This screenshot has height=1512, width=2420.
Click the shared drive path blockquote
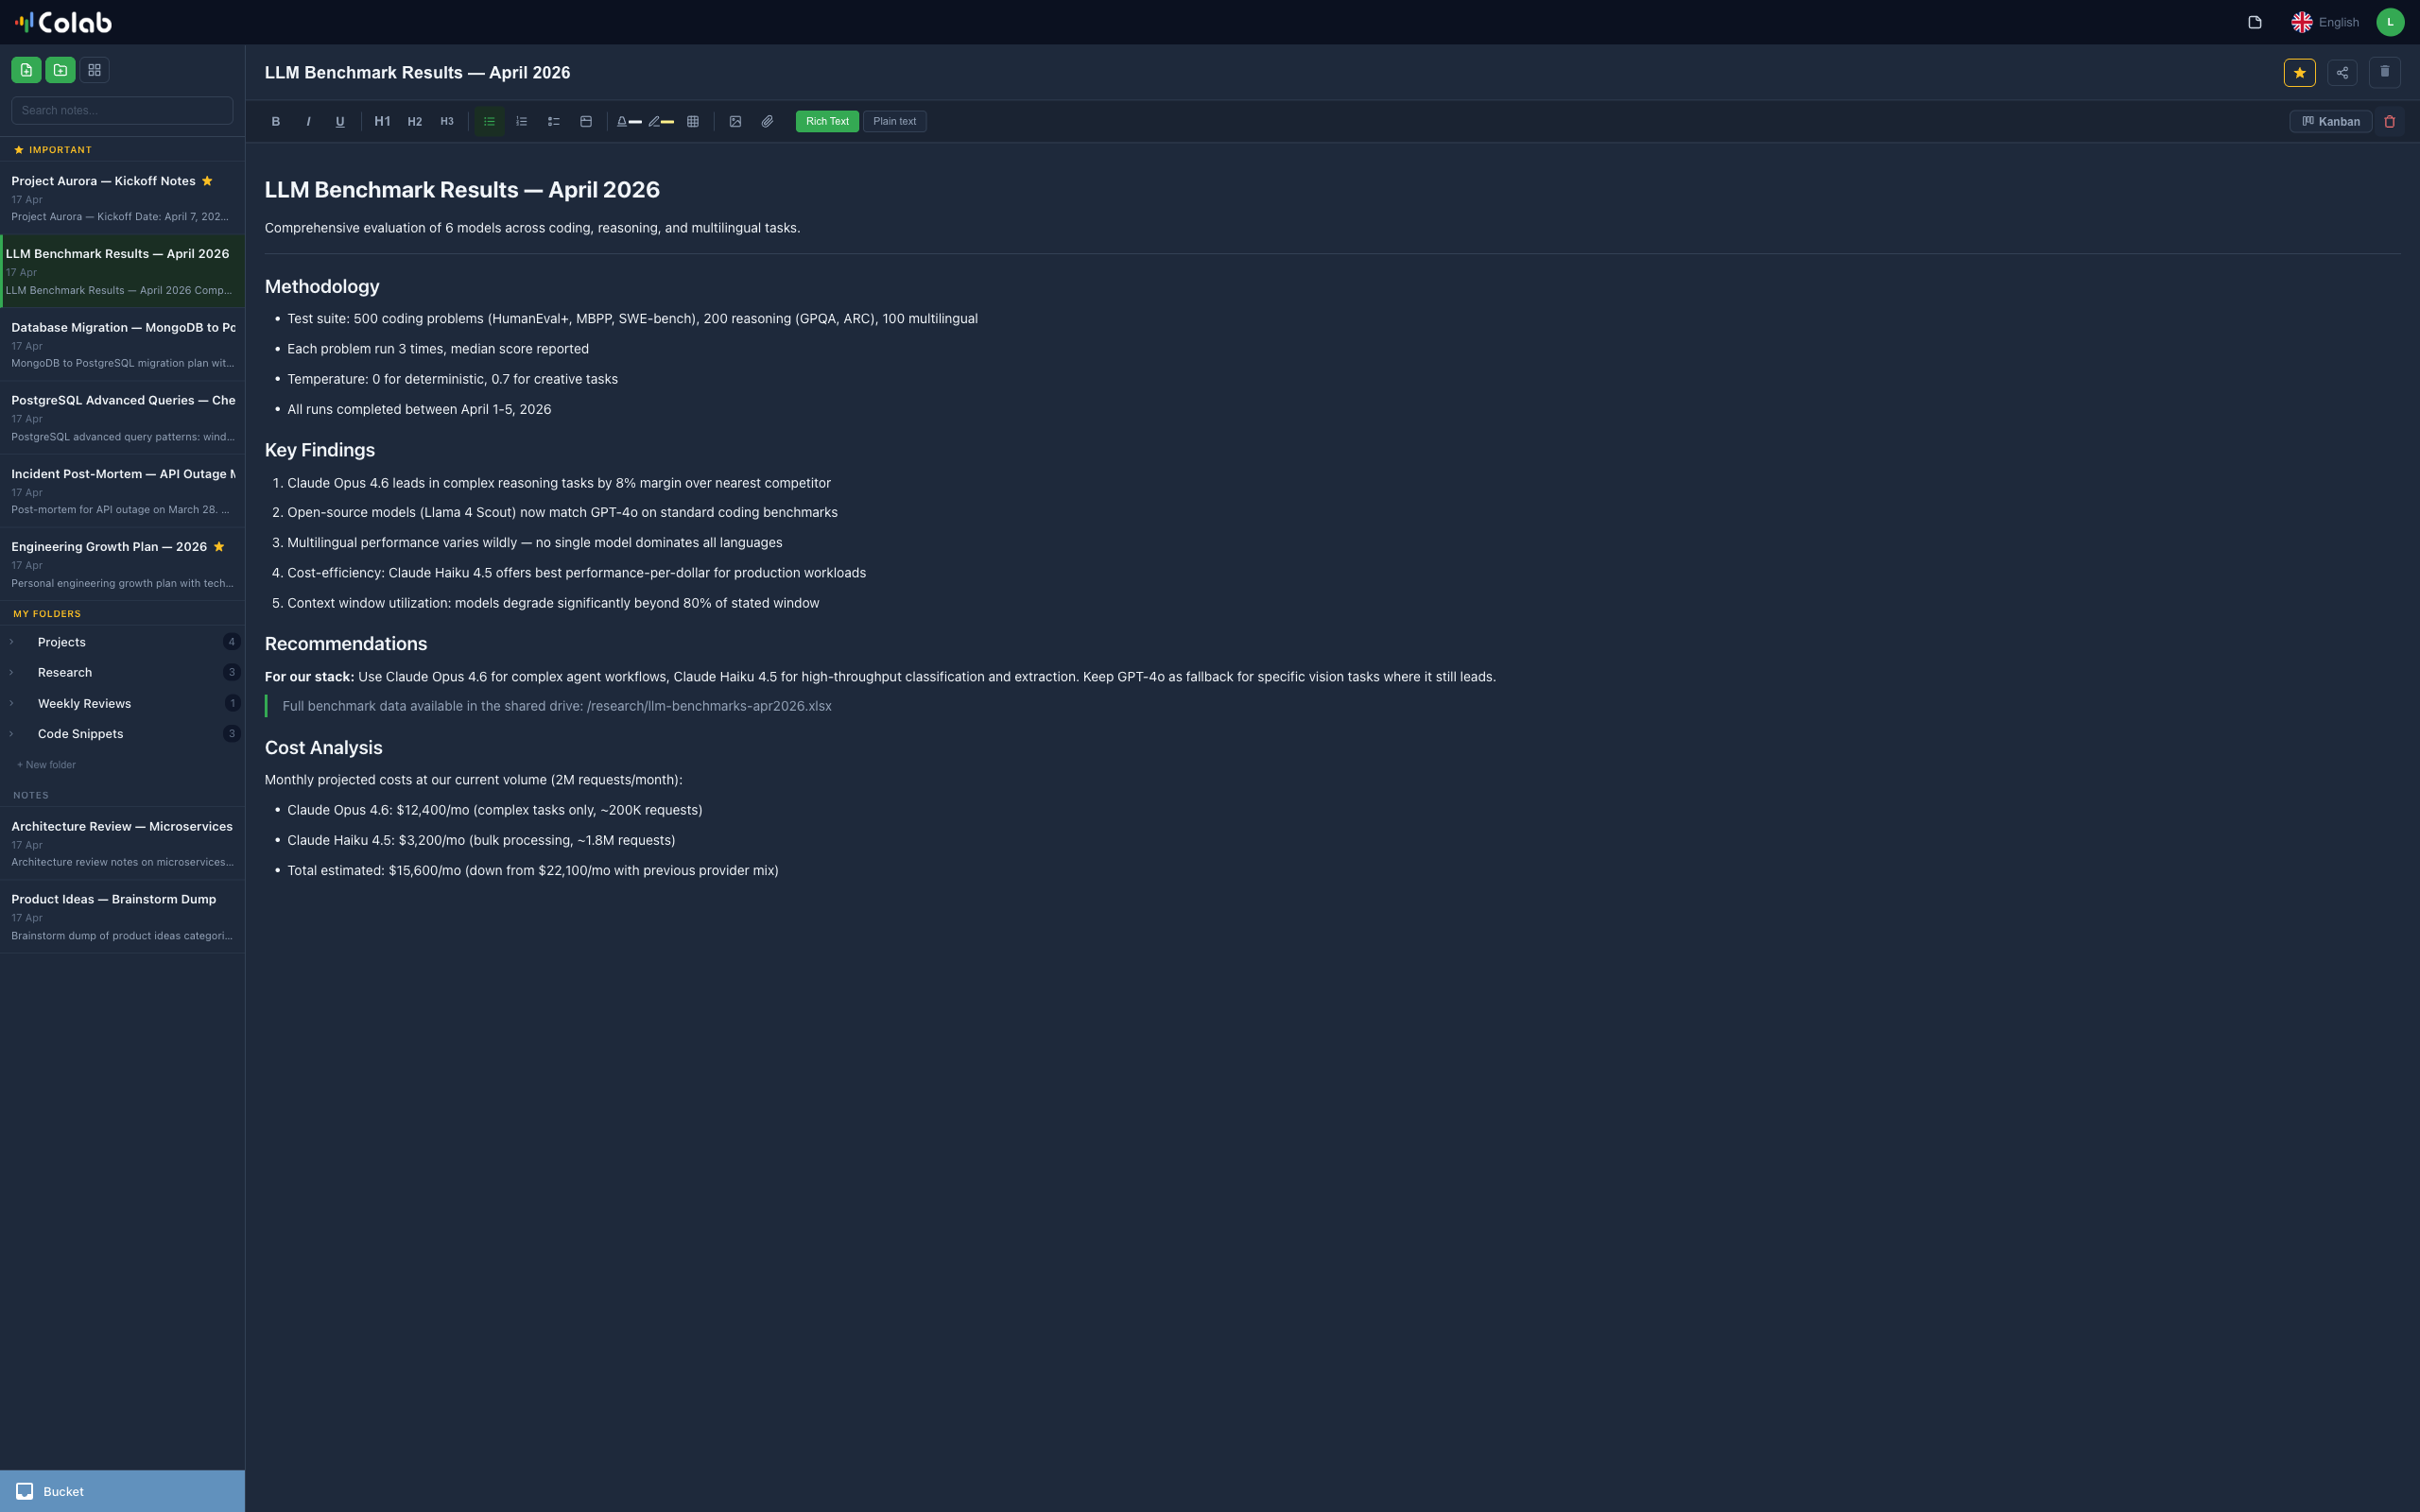(x=557, y=706)
